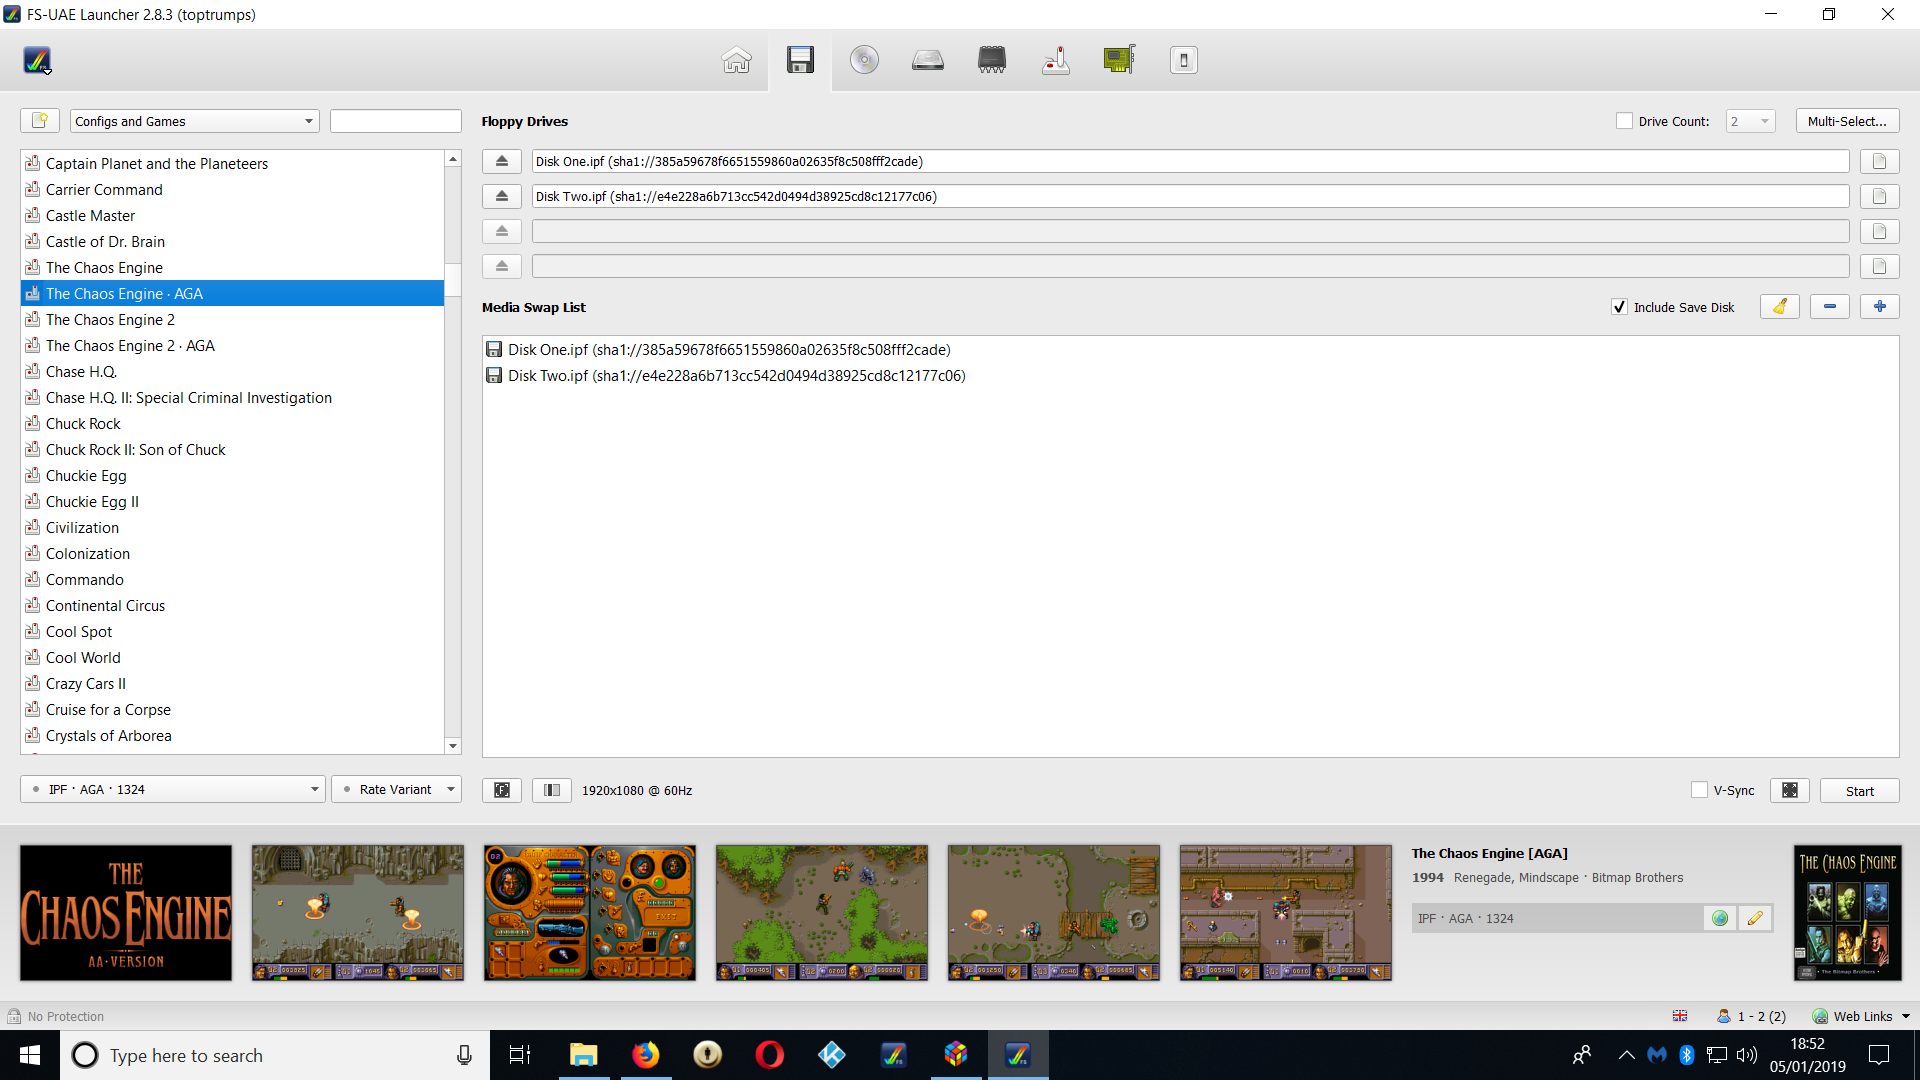Open the Chaos Engine box cover thumbnail
This screenshot has width=1920, height=1080.
pos(1847,913)
